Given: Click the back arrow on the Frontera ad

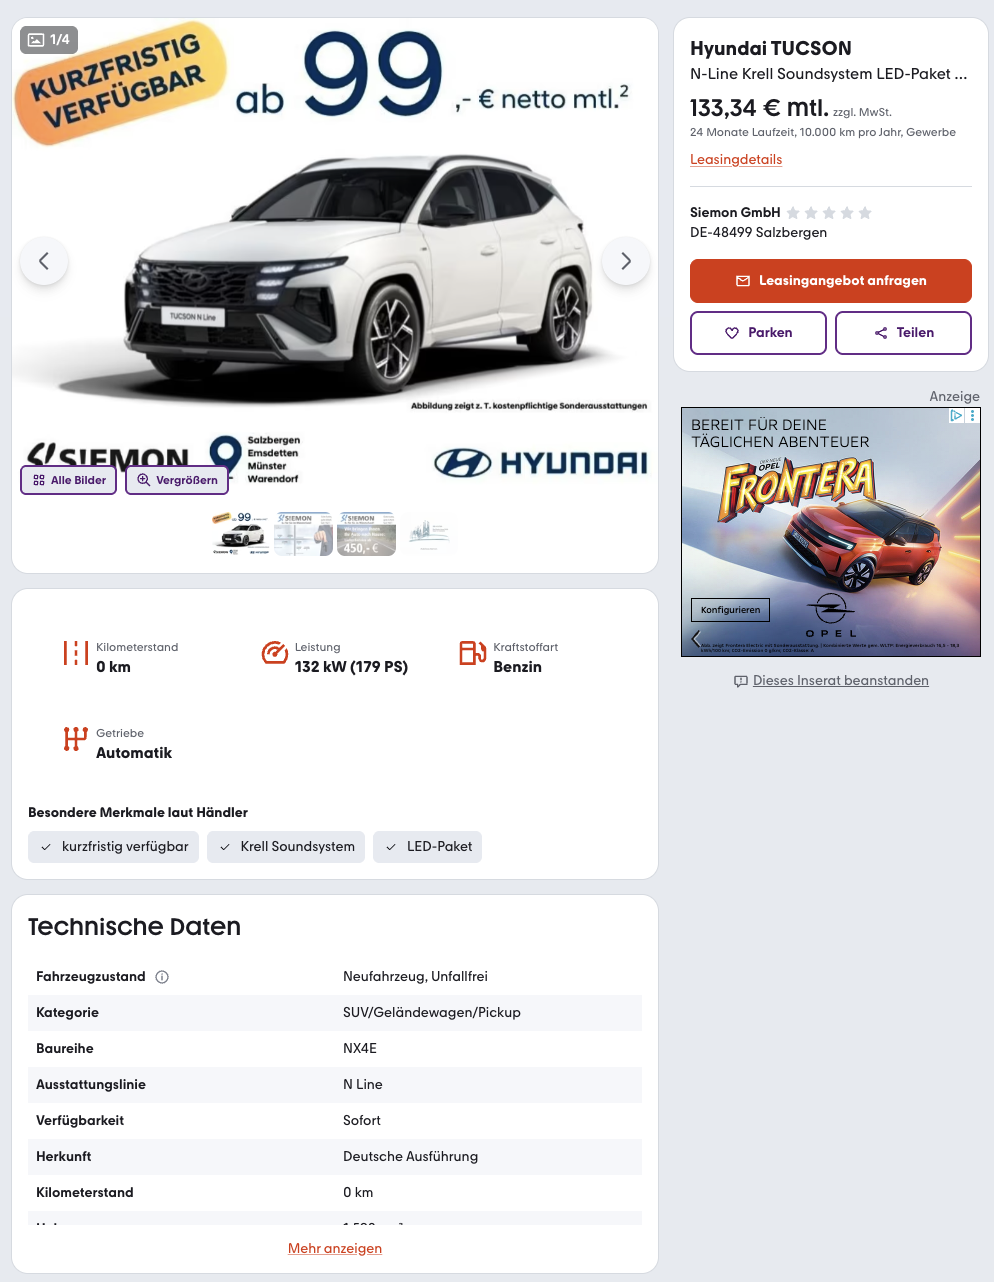Looking at the screenshot, I should [696, 638].
